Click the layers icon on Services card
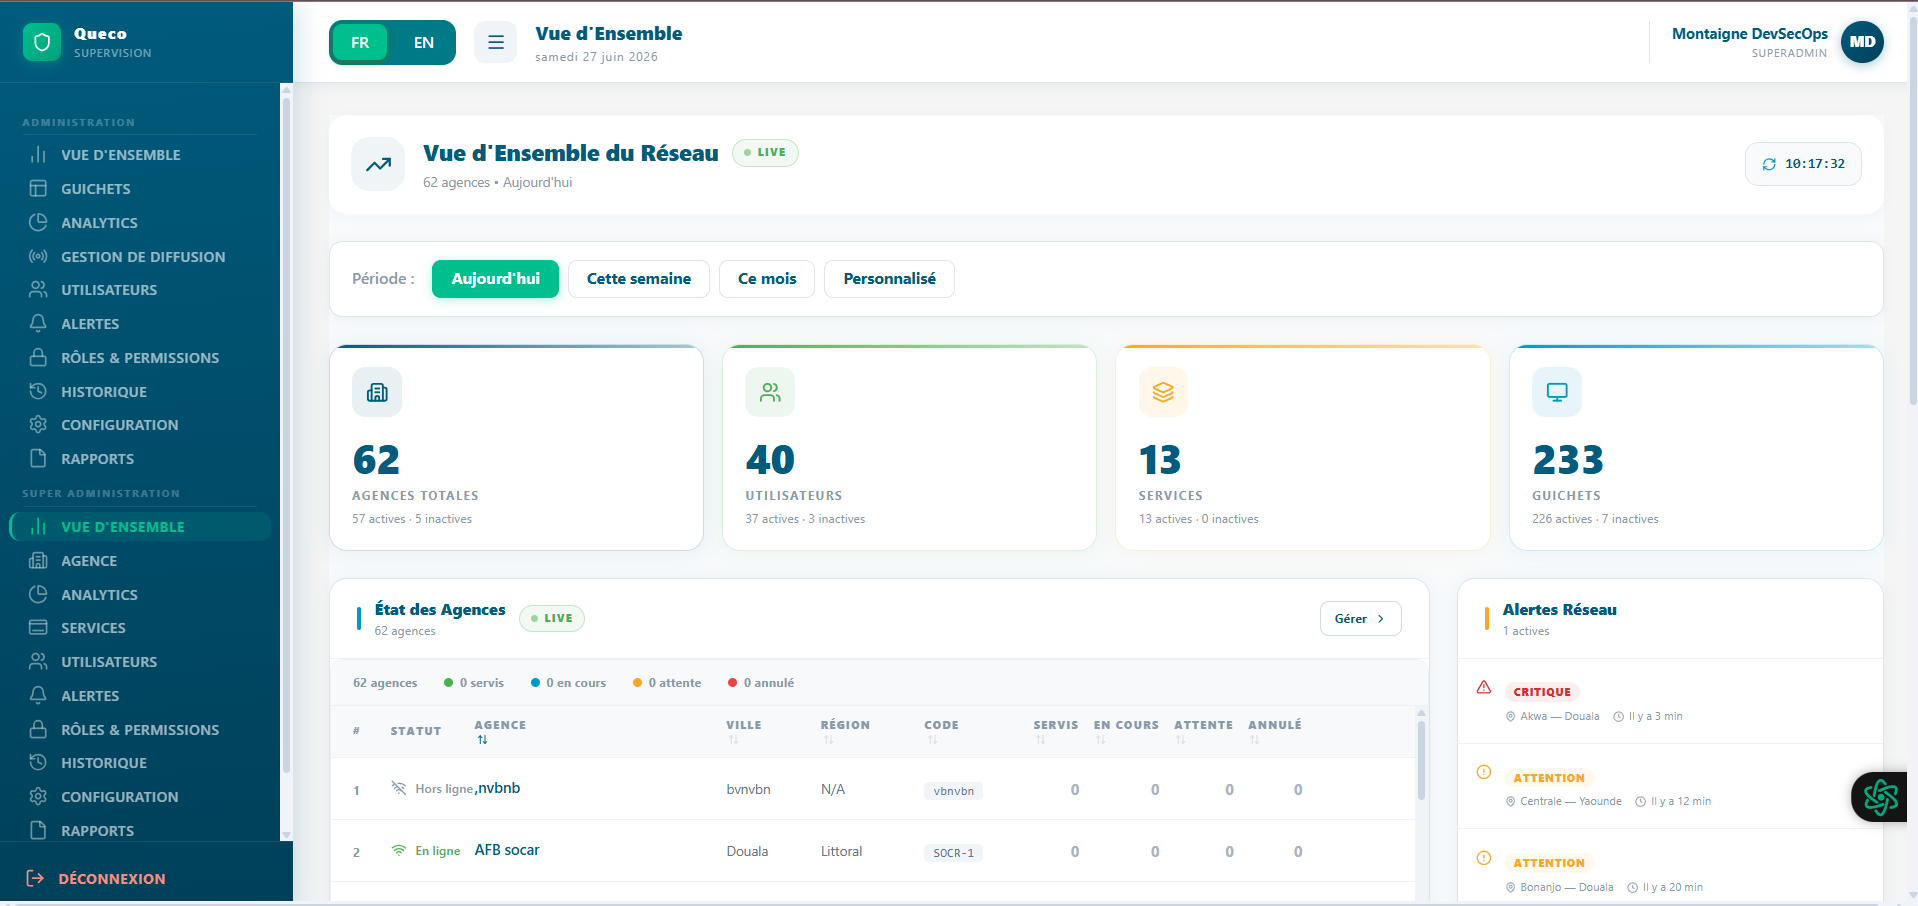 point(1163,392)
